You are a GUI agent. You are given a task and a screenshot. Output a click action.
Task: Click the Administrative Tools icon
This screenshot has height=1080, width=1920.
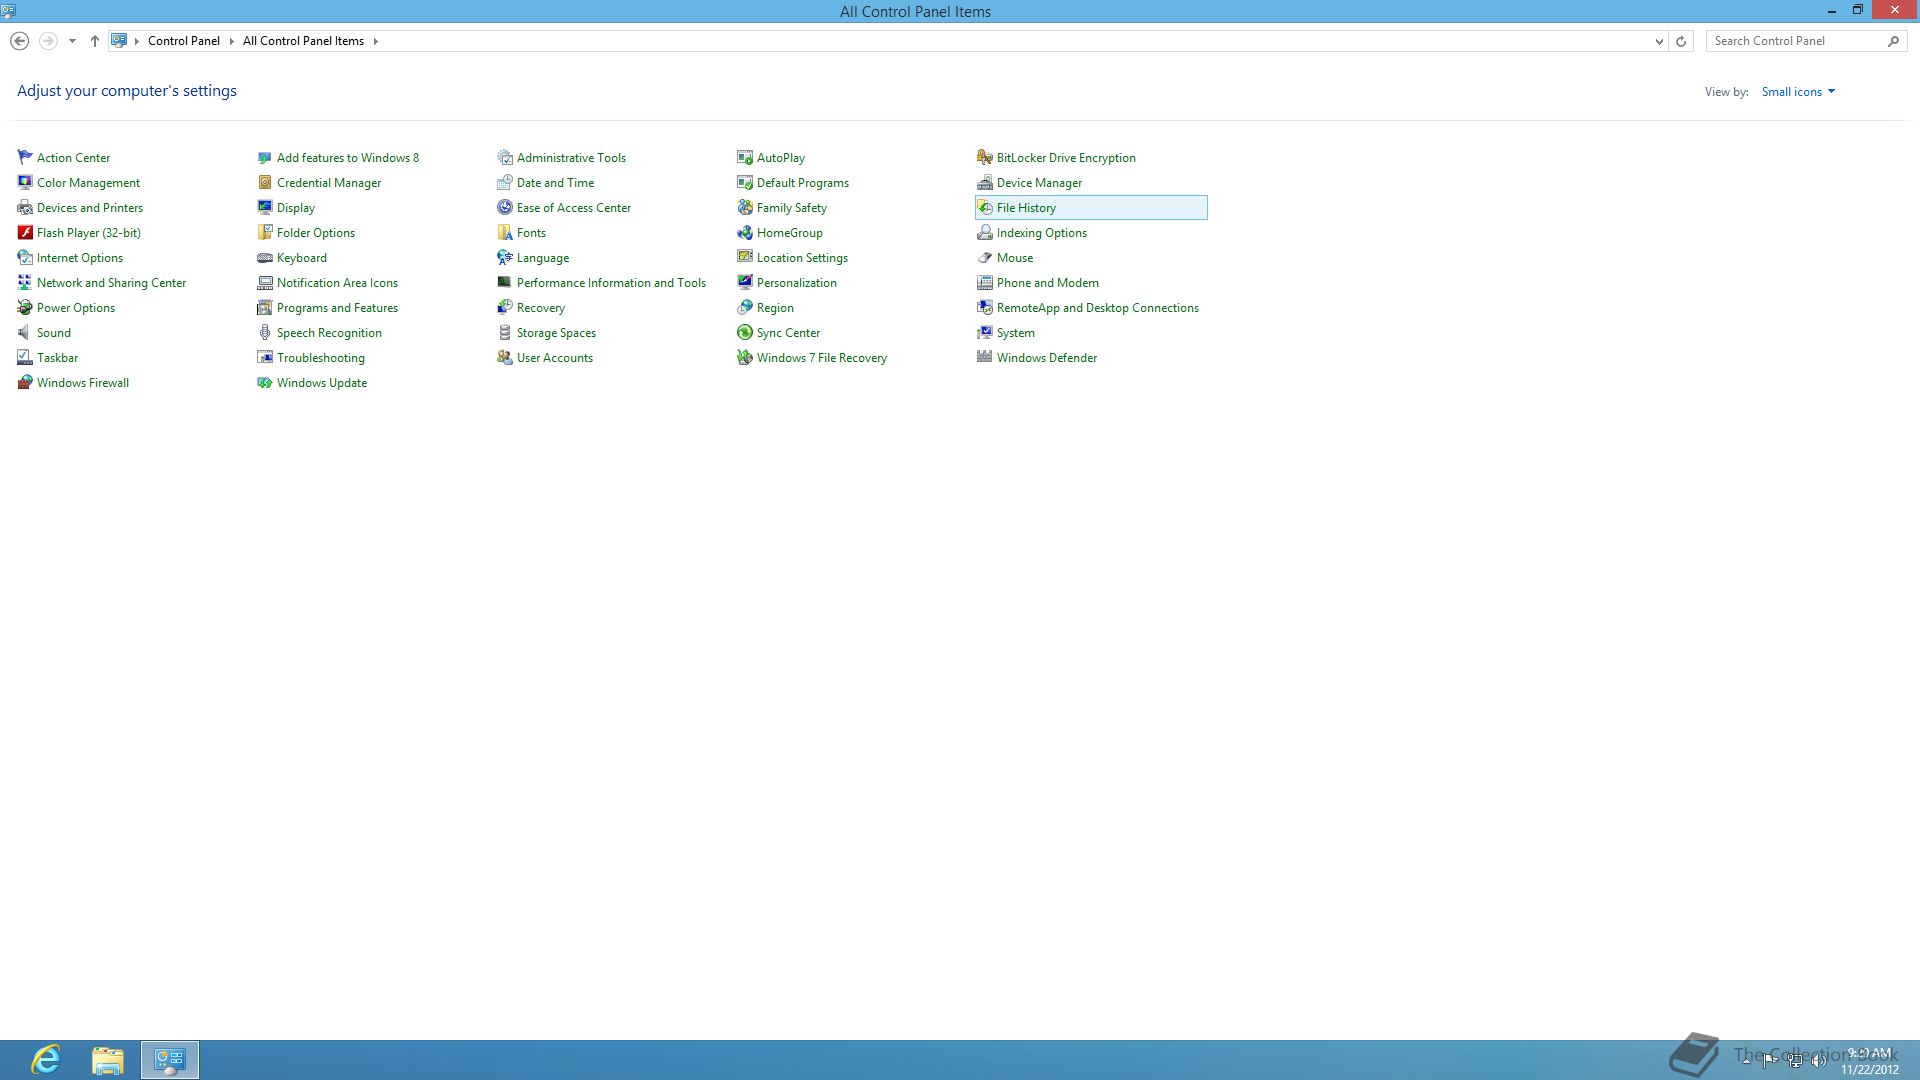point(505,157)
